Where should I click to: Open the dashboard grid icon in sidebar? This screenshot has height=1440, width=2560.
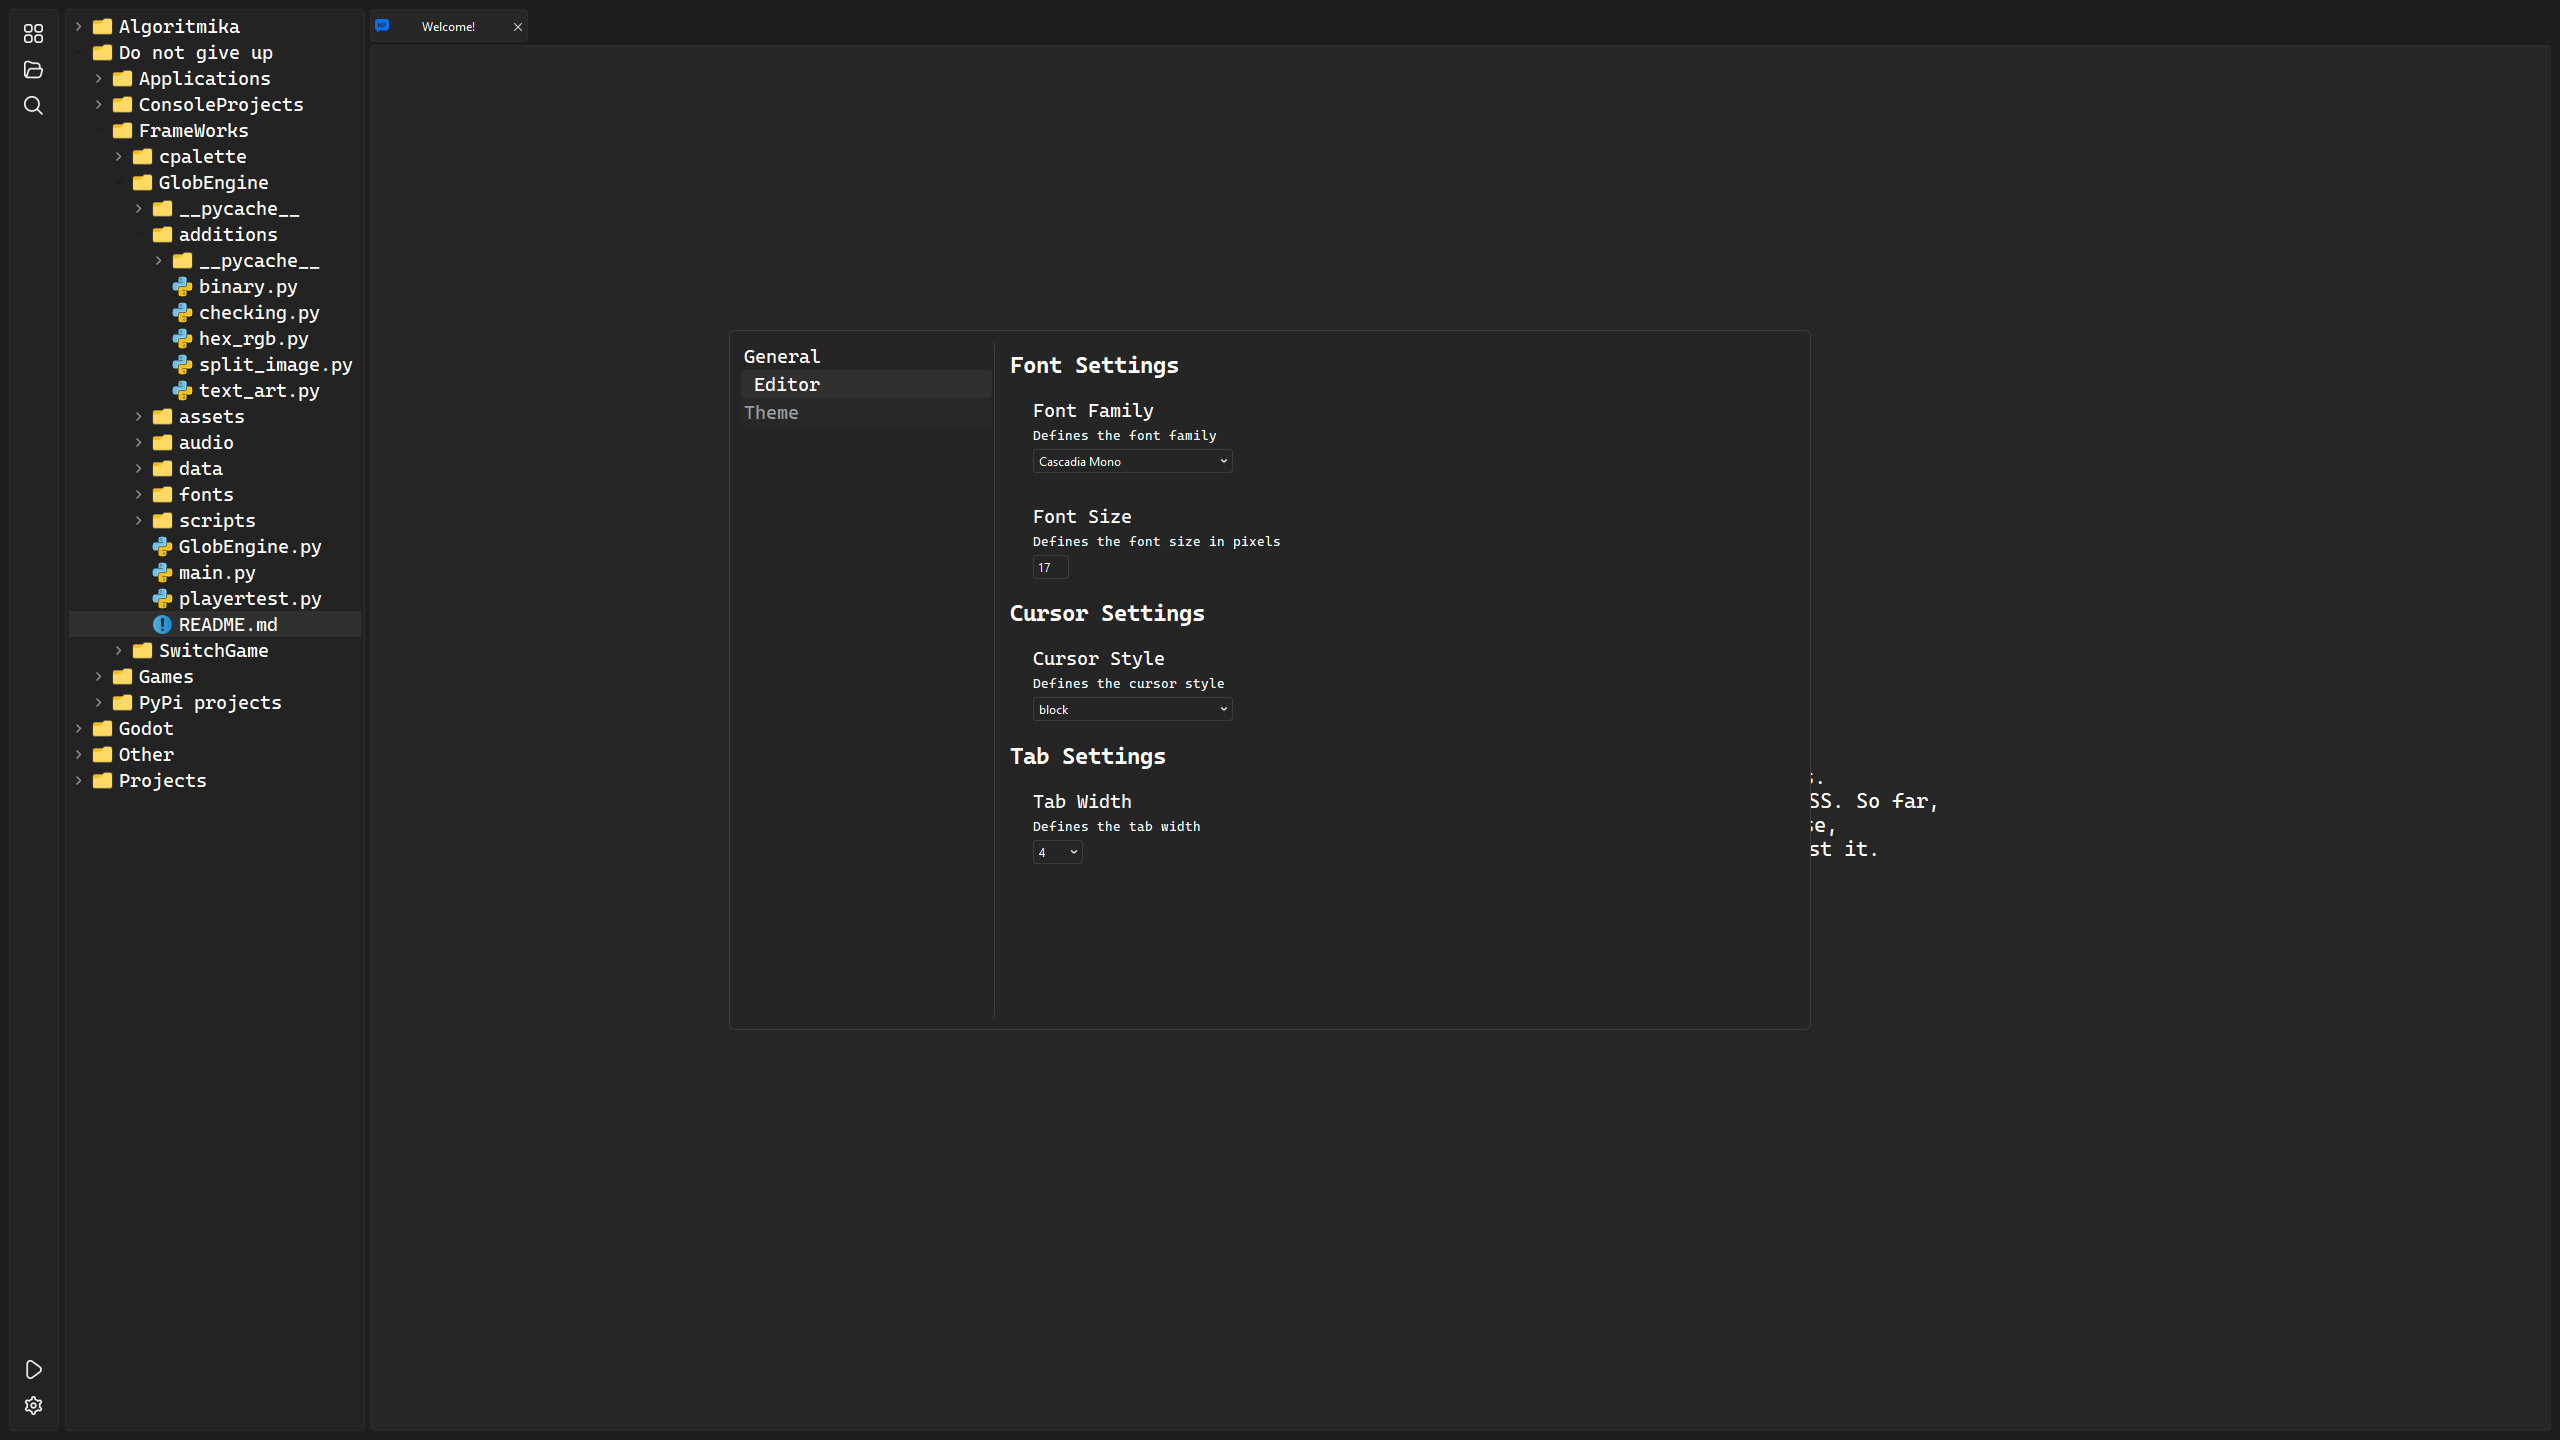[x=33, y=34]
